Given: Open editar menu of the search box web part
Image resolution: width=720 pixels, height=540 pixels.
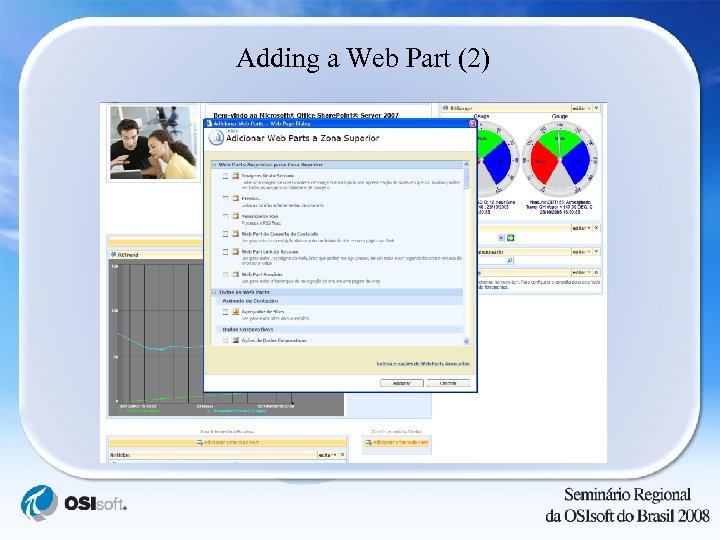Looking at the screenshot, I should tap(581, 252).
